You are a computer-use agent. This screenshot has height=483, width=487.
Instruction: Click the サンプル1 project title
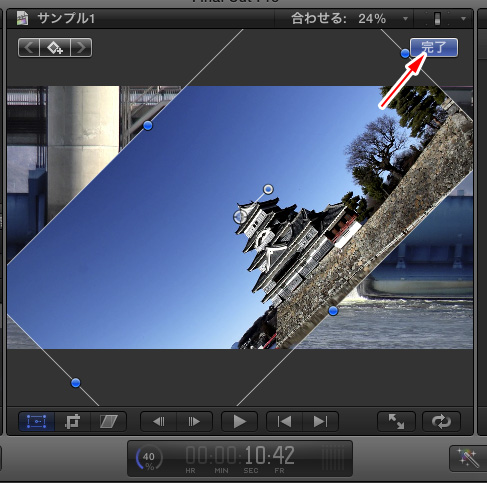[x=66, y=18]
